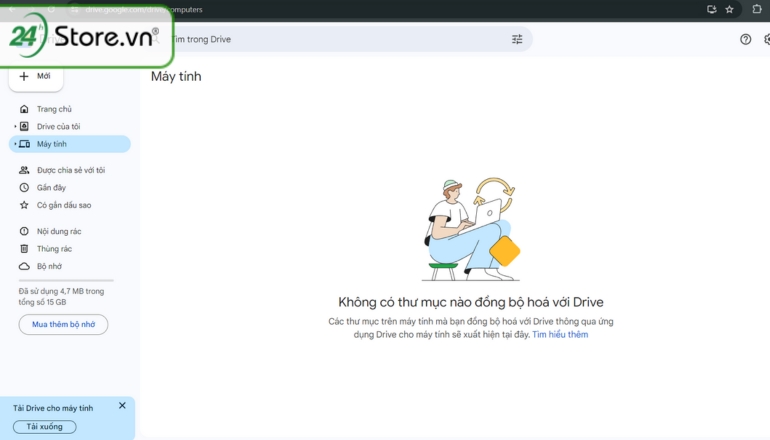The height and width of the screenshot is (440, 770).
Task: Click the drive icon beside Drive của tôi
Action: coord(24,127)
